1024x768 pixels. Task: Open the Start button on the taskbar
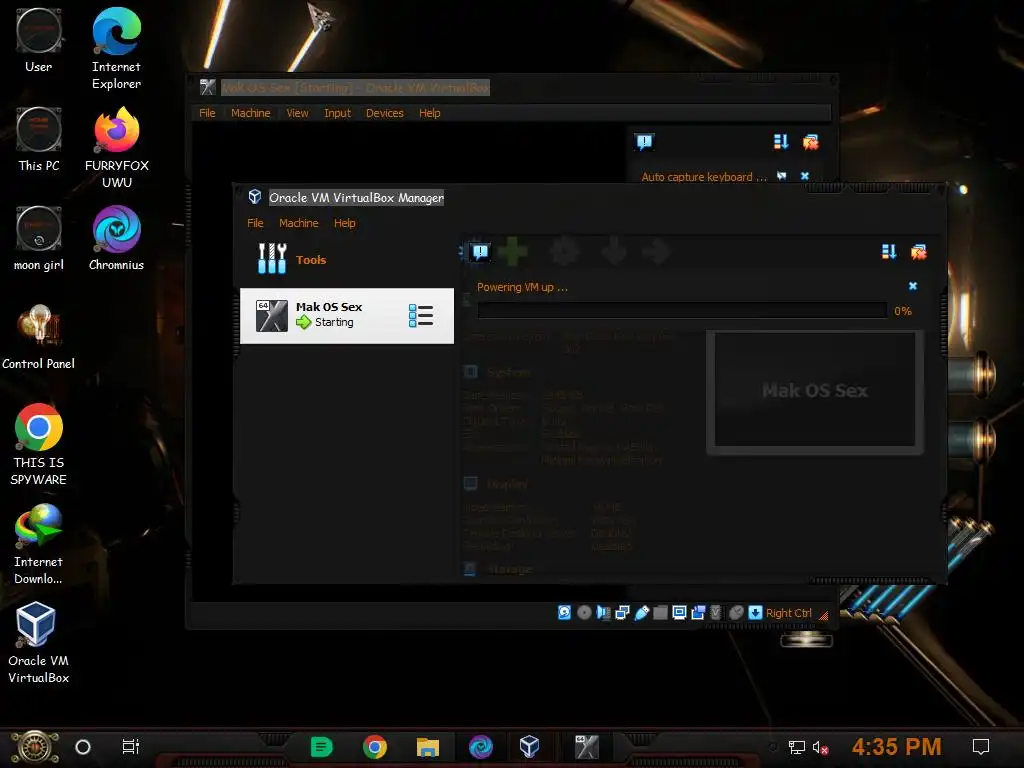[x=35, y=747]
